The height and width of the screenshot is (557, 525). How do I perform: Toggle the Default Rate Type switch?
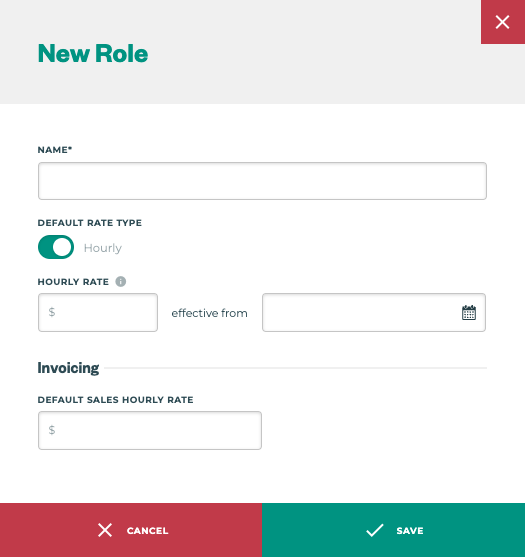click(56, 247)
